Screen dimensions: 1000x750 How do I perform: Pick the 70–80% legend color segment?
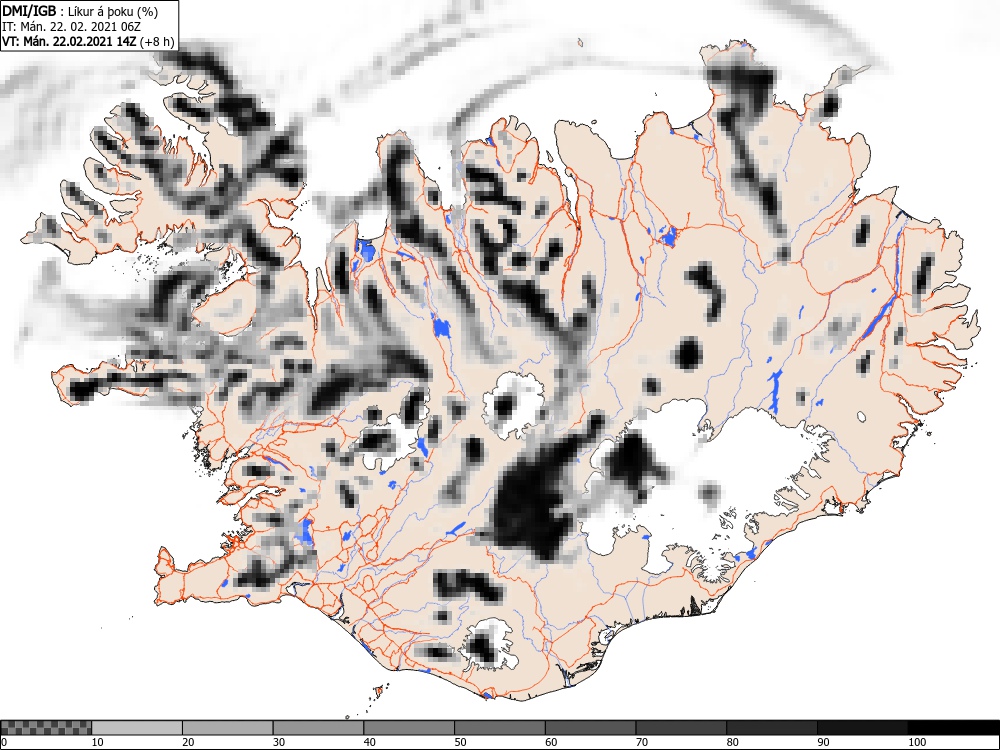click(x=681, y=727)
